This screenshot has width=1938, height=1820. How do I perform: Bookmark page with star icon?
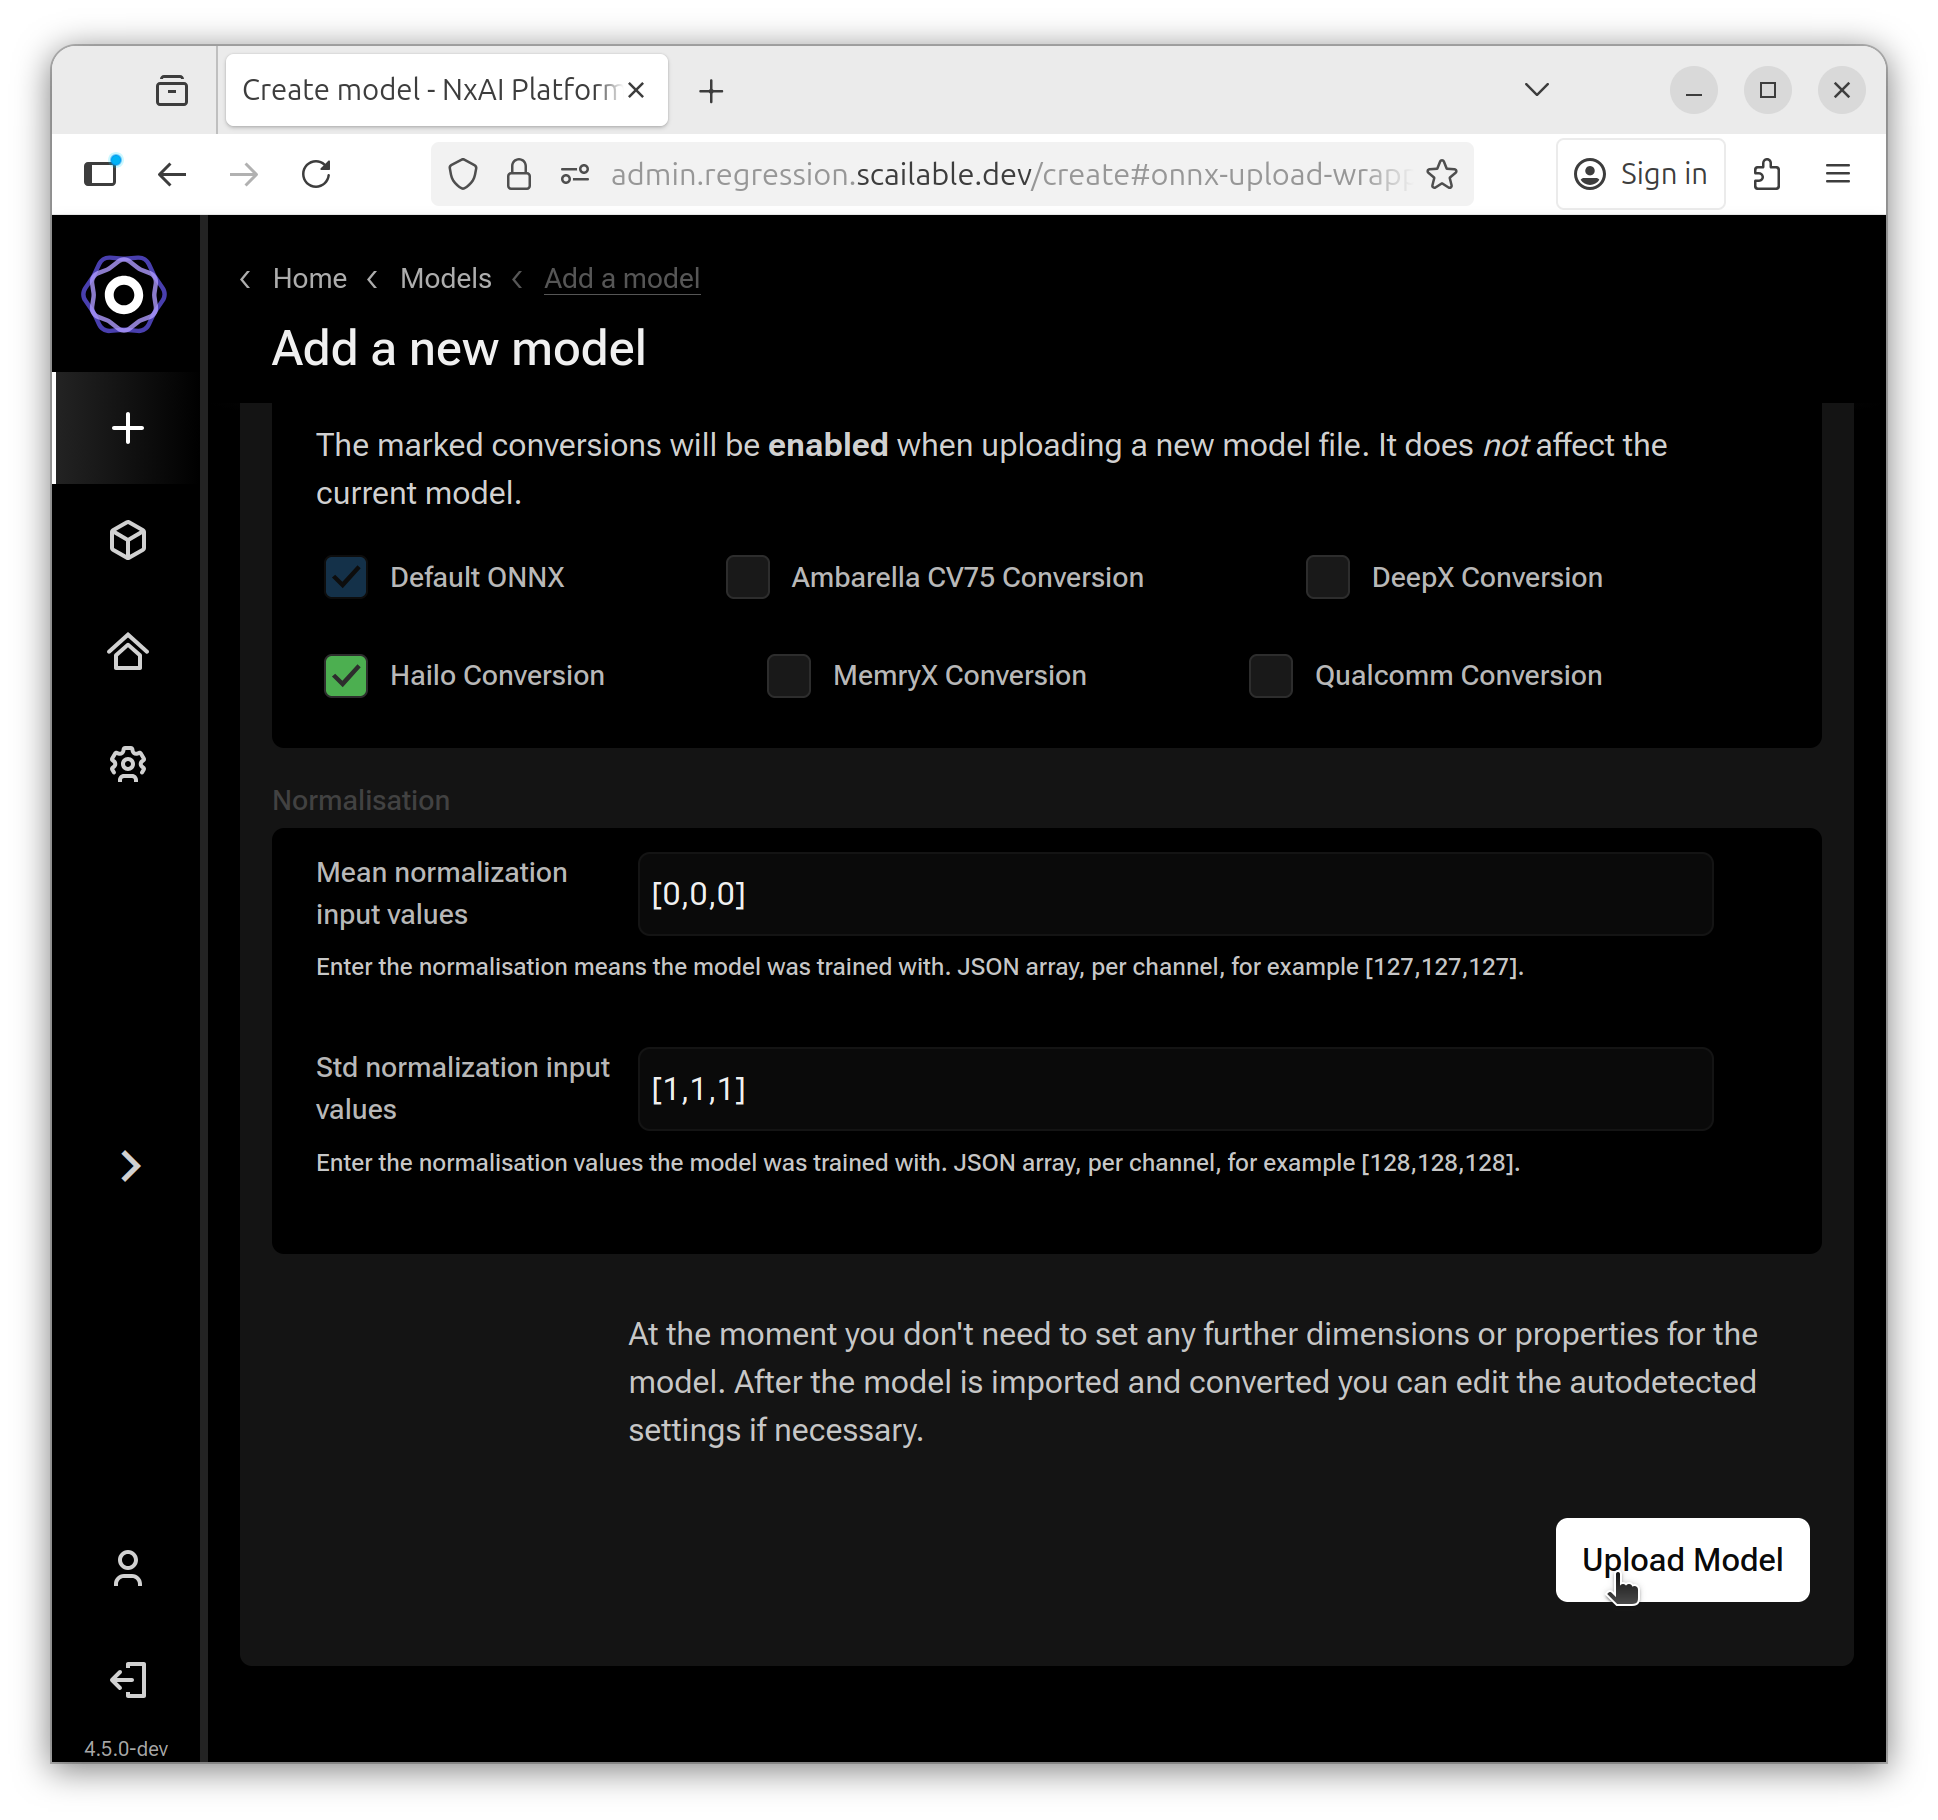(1441, 175)
